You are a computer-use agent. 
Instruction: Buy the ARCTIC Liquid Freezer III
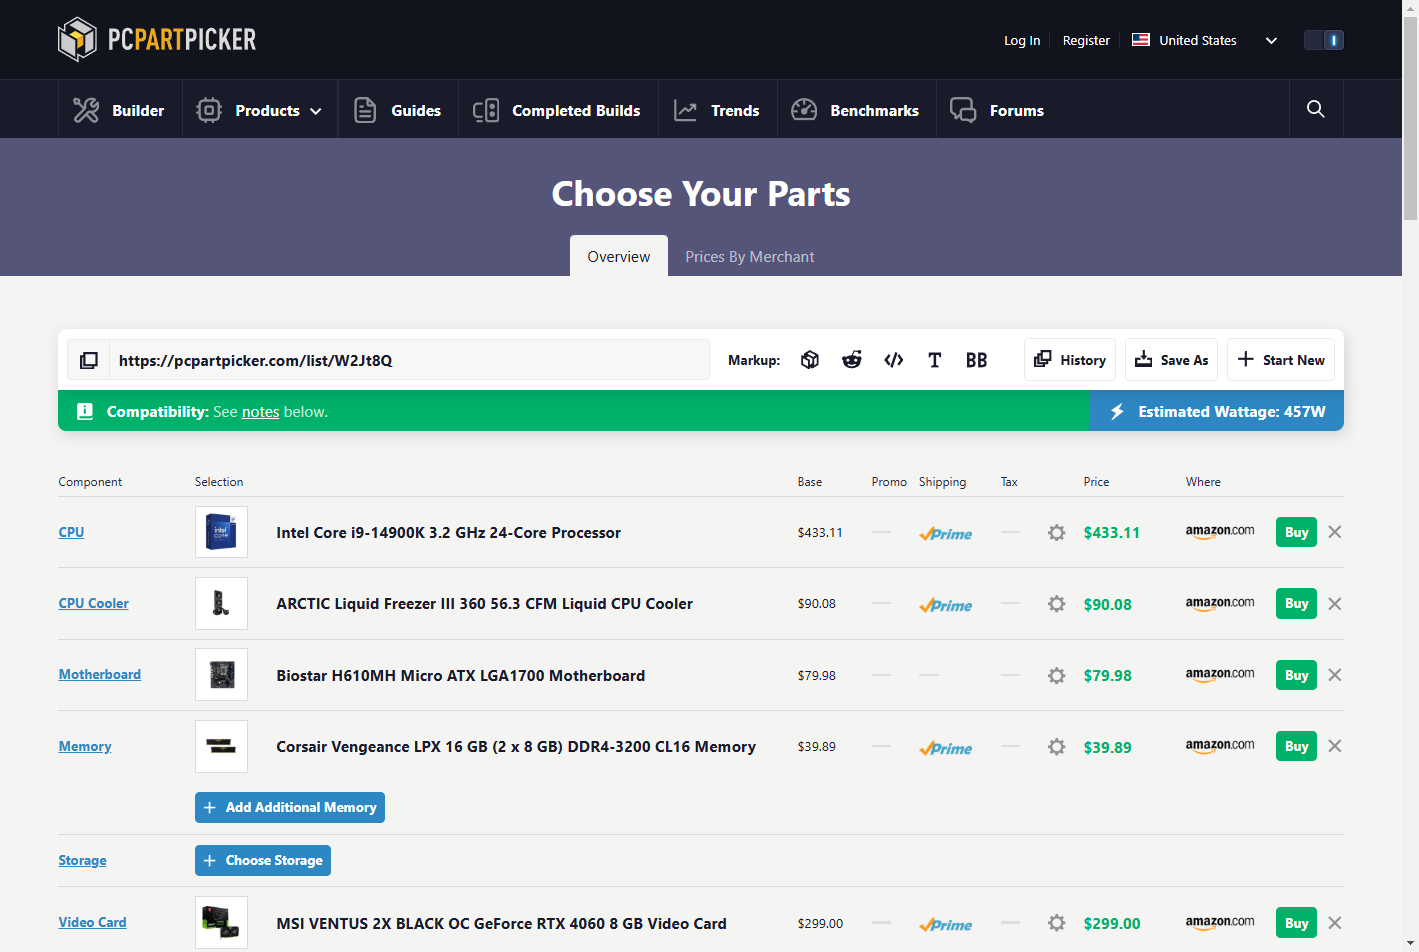click(1296, 603)
